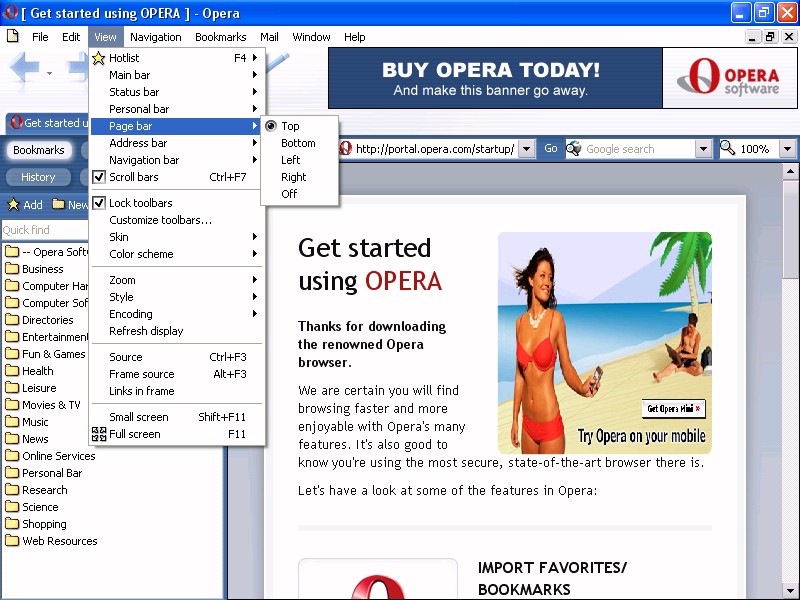Image resolution: width=800 pixels, height=600 pixels.
Task: Click the Quick find input field
Action: (45, 230)
